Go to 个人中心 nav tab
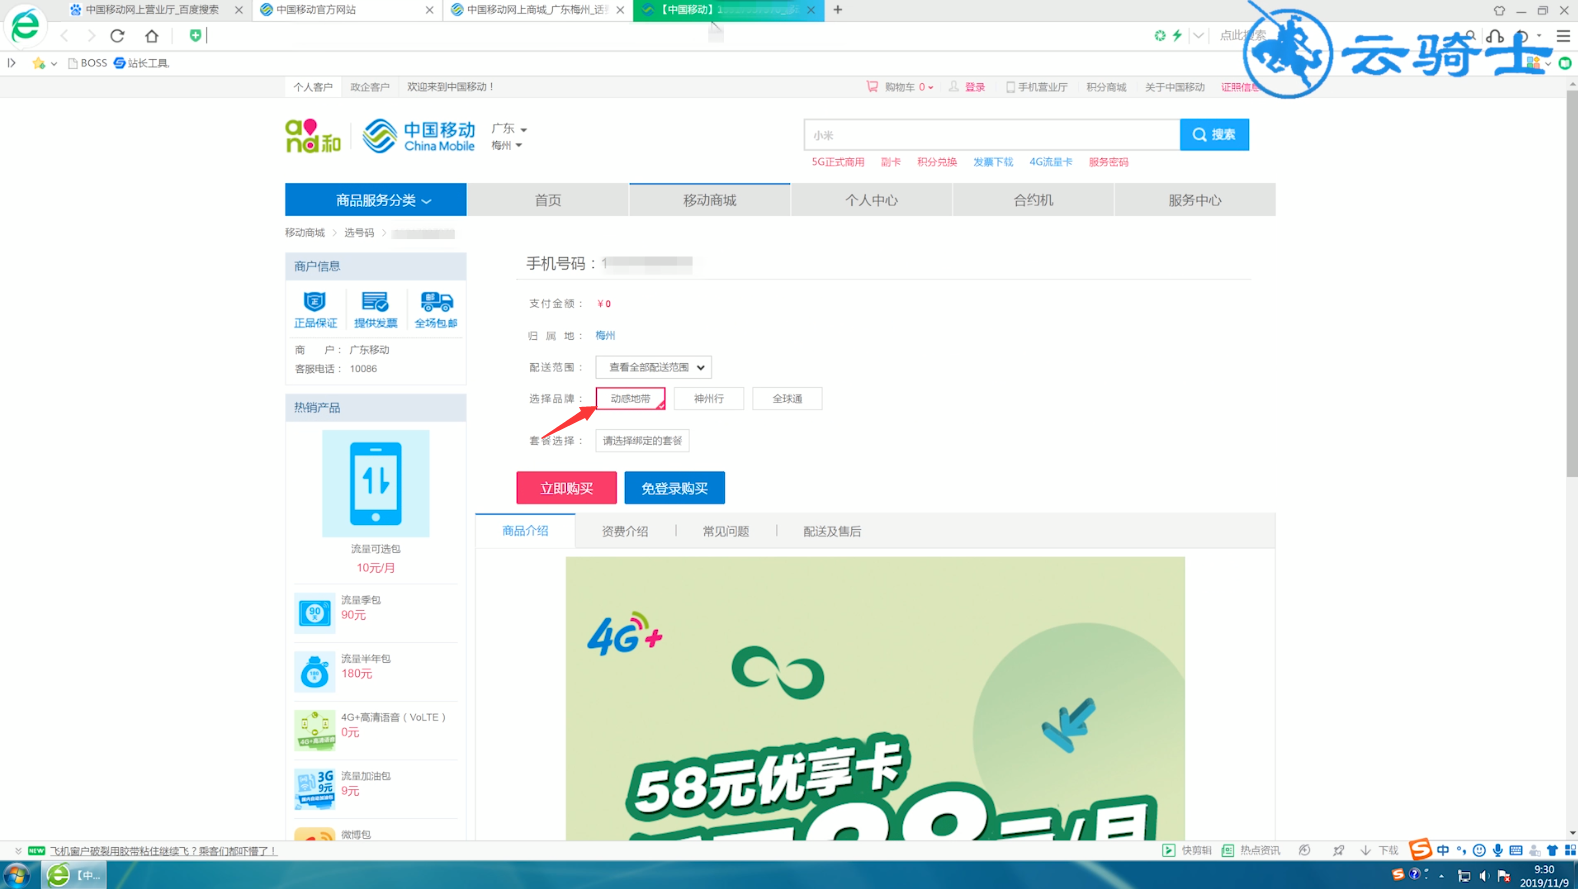 pyautogui.click(x=871, y=200)
